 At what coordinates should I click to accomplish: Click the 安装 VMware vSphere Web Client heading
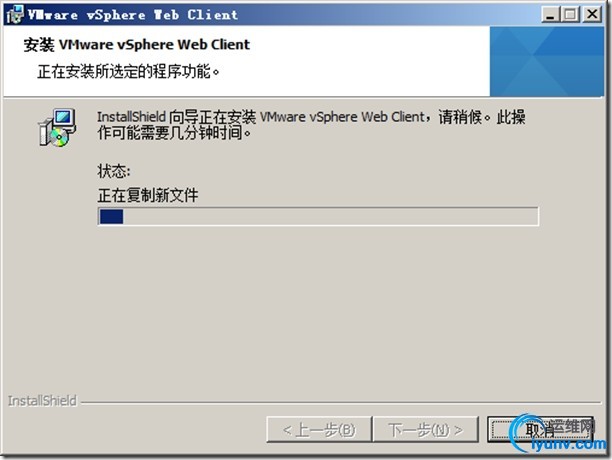tap(137, 44)
